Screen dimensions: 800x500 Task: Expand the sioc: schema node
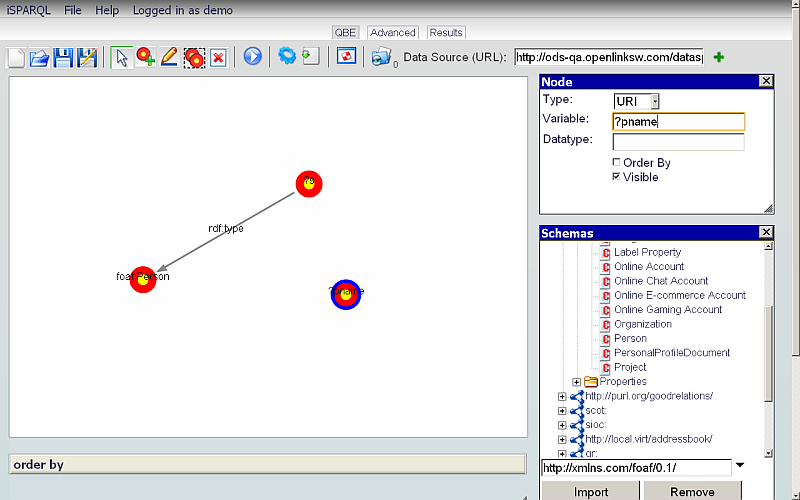coord(562,425)
